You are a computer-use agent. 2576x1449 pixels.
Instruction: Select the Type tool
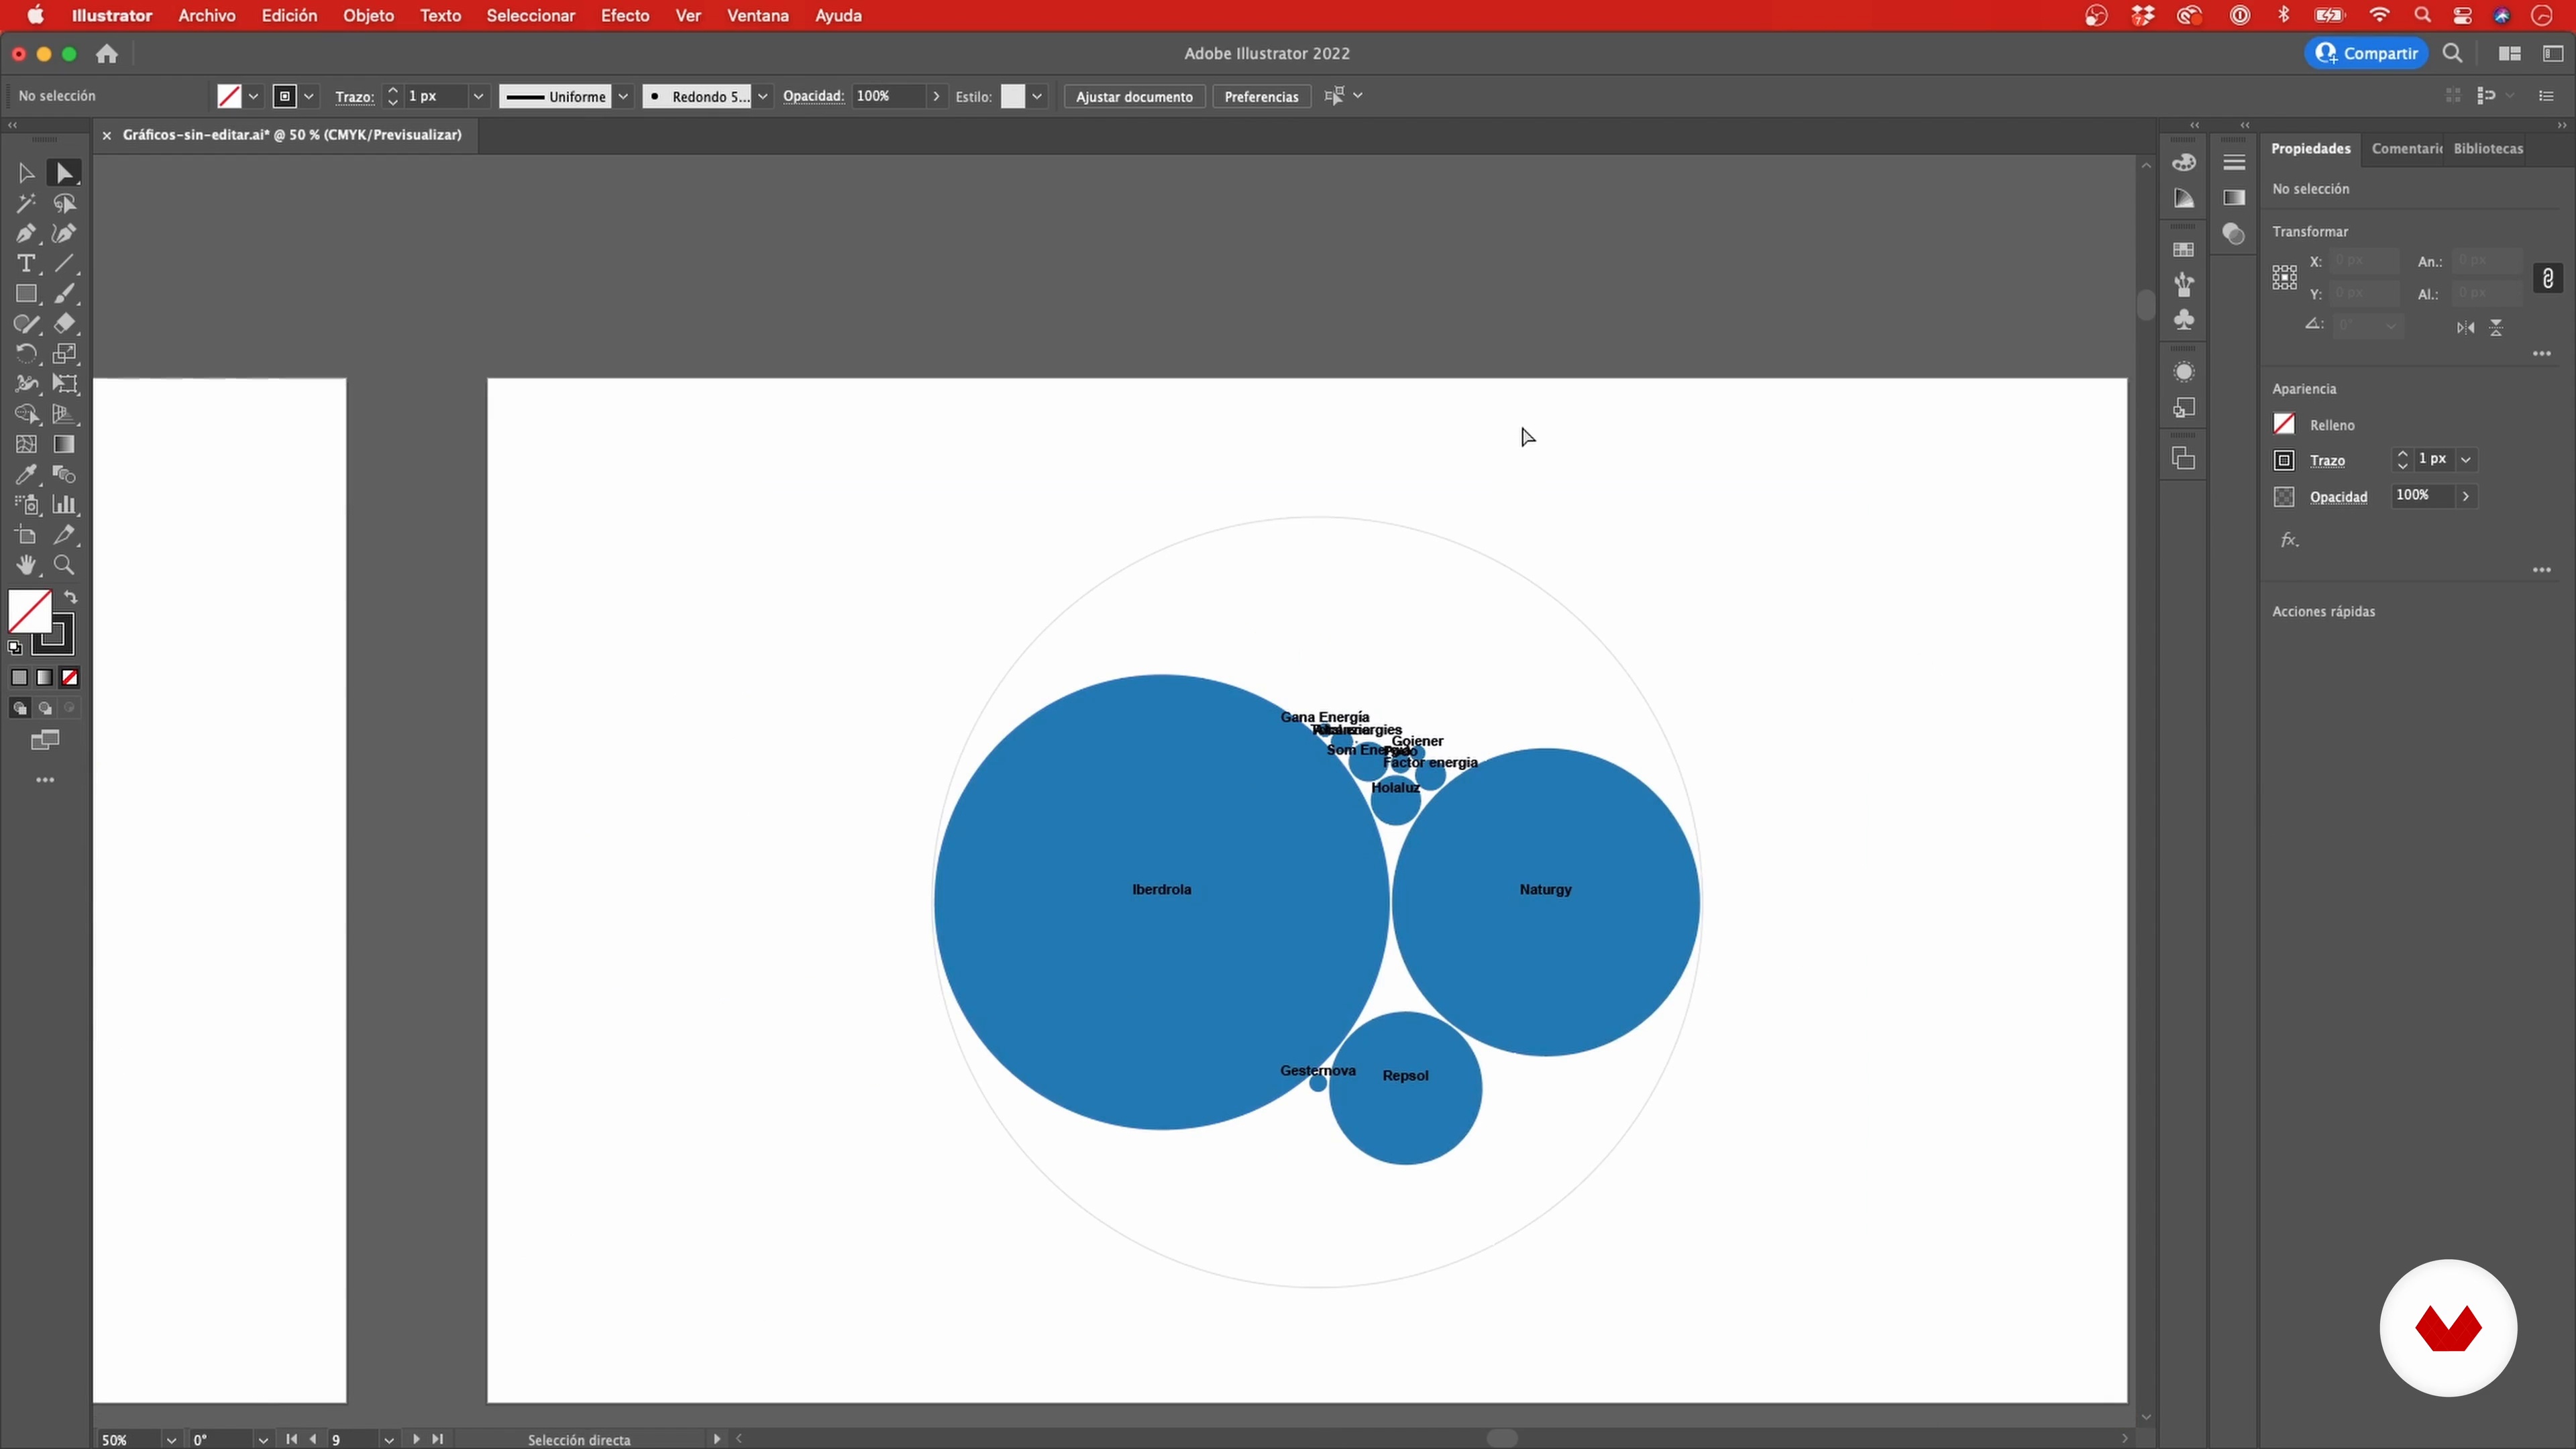[x=26, y=264]
